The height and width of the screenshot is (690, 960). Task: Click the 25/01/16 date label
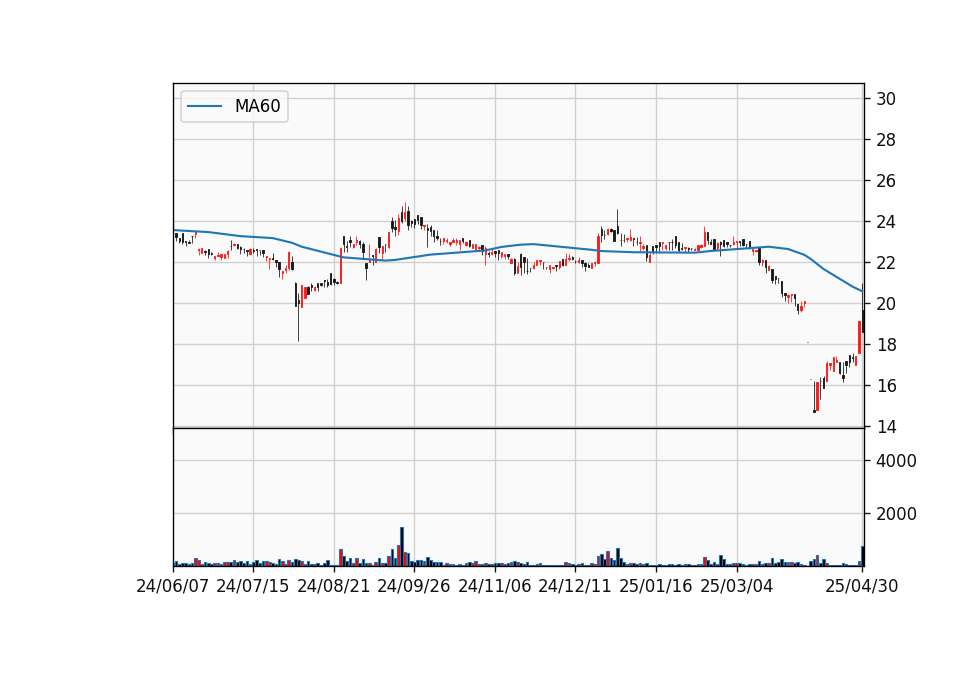pyautogui.click(x=656, y=586)
